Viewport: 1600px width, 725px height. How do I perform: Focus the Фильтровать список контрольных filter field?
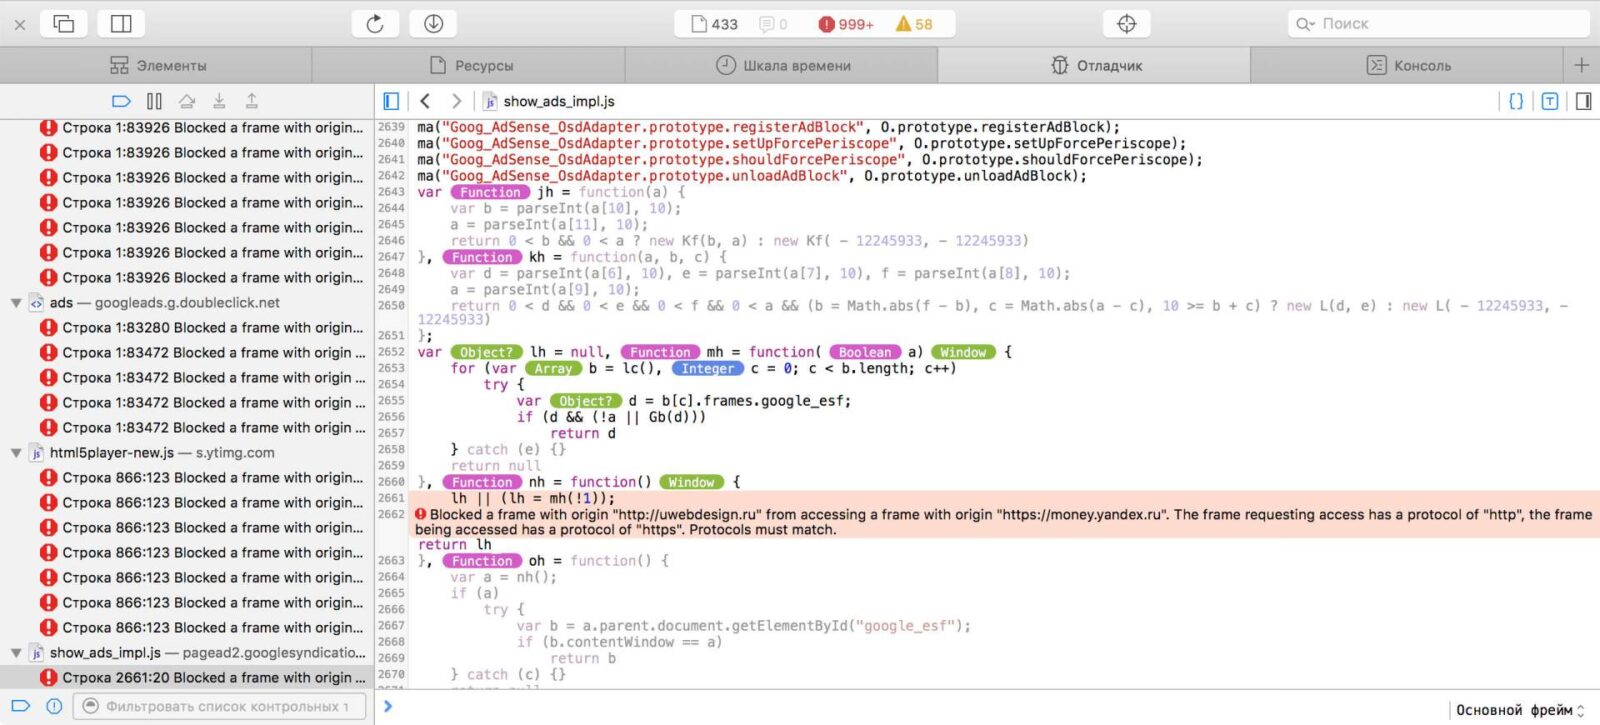point(221,706)
